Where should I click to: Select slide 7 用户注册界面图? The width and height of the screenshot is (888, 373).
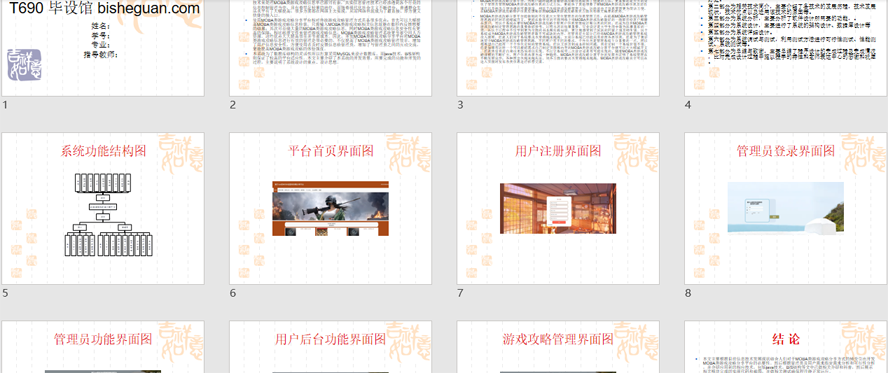(558, 208)
